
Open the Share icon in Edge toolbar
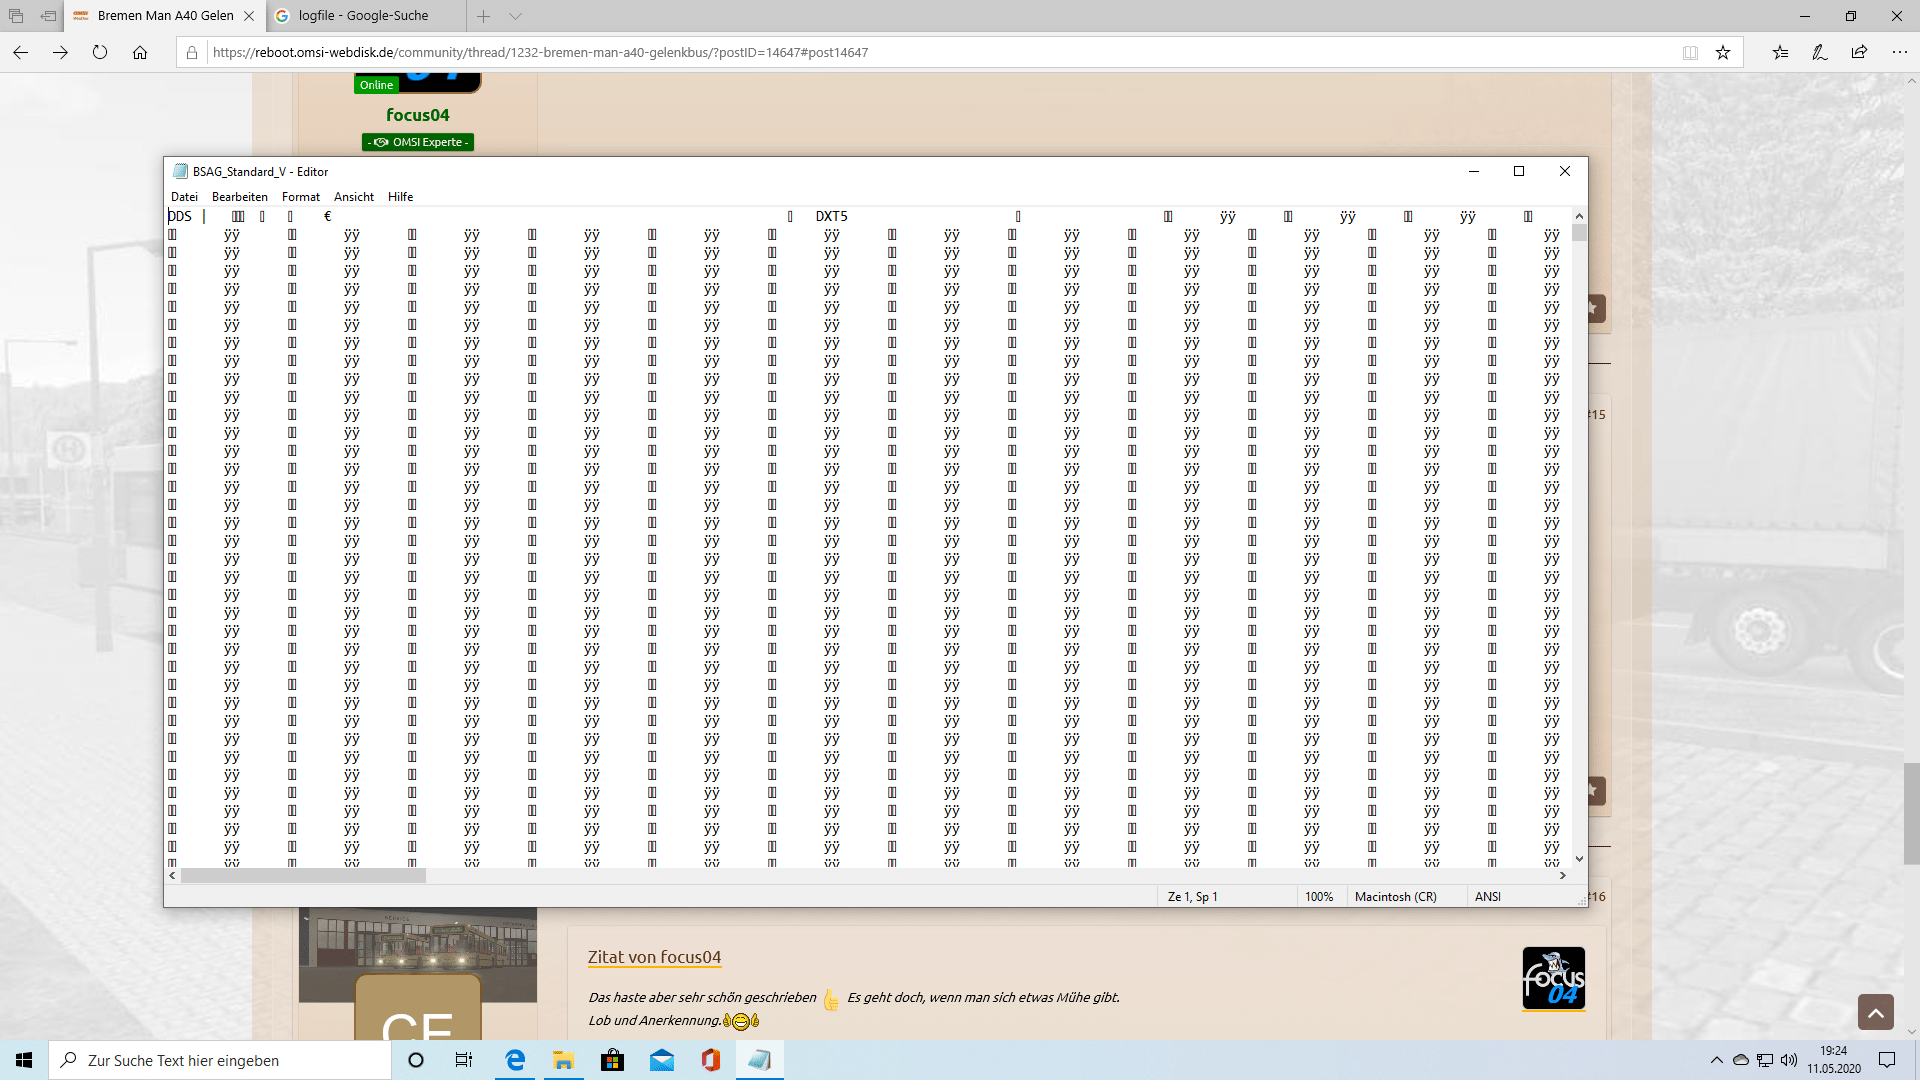tap(1859, 52)
